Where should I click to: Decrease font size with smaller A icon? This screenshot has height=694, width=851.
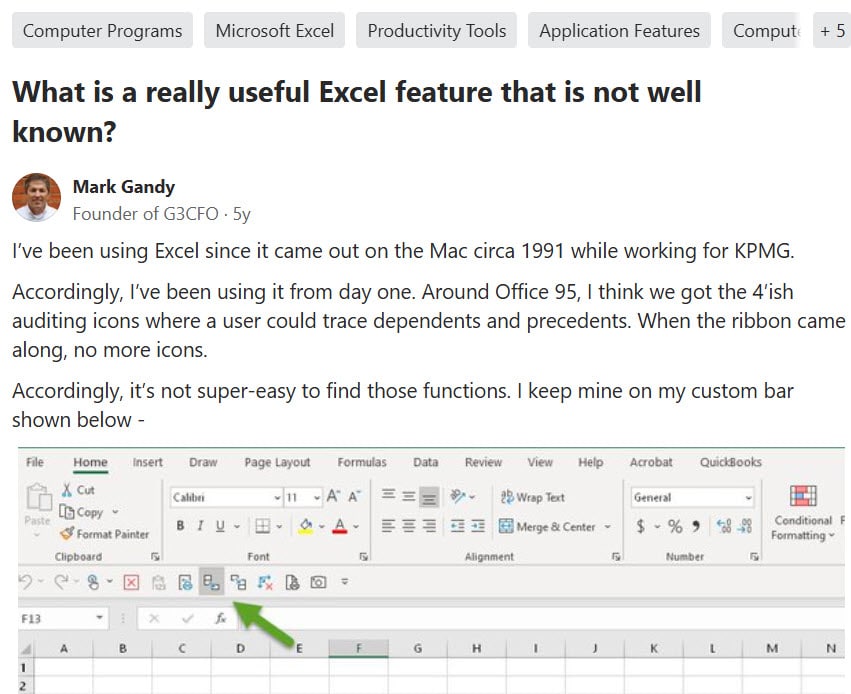point(354,496)
